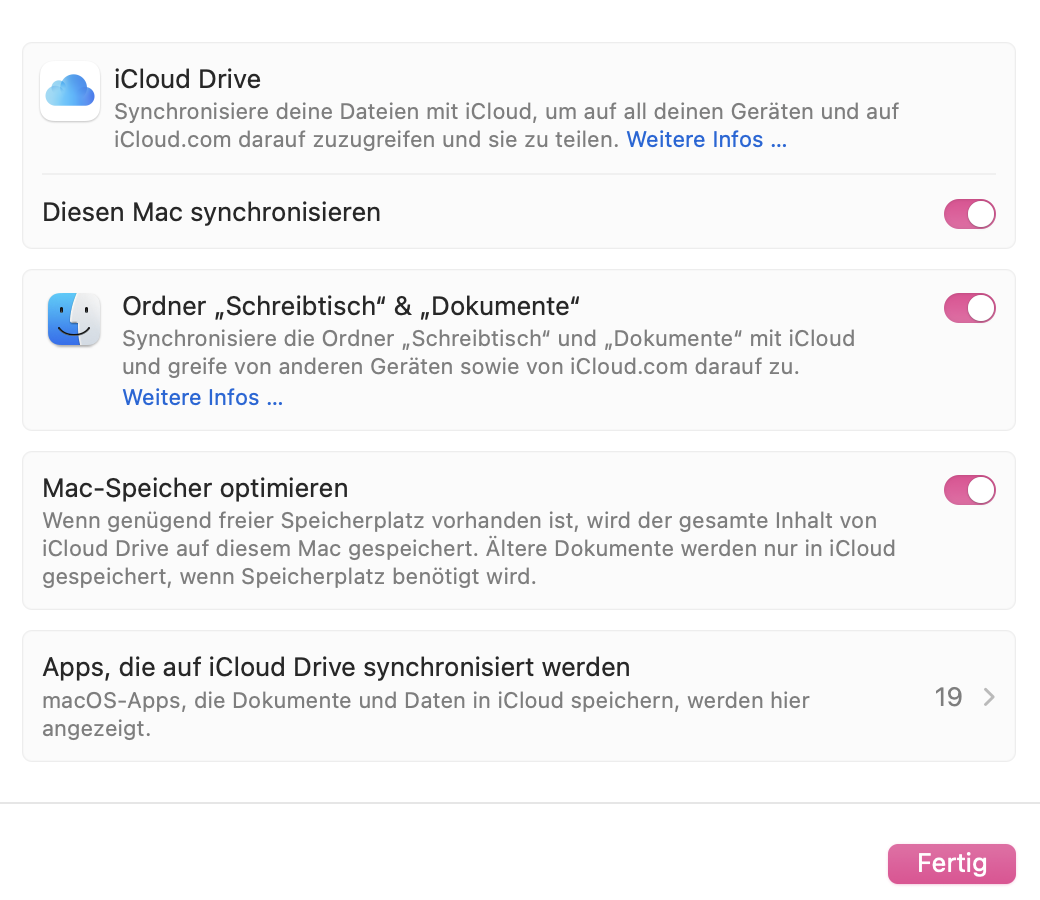1040x900 pixels.
Task: Open Weitere Infos link under Schreibtisch & Dokumente
Action: tap(203, 397)
